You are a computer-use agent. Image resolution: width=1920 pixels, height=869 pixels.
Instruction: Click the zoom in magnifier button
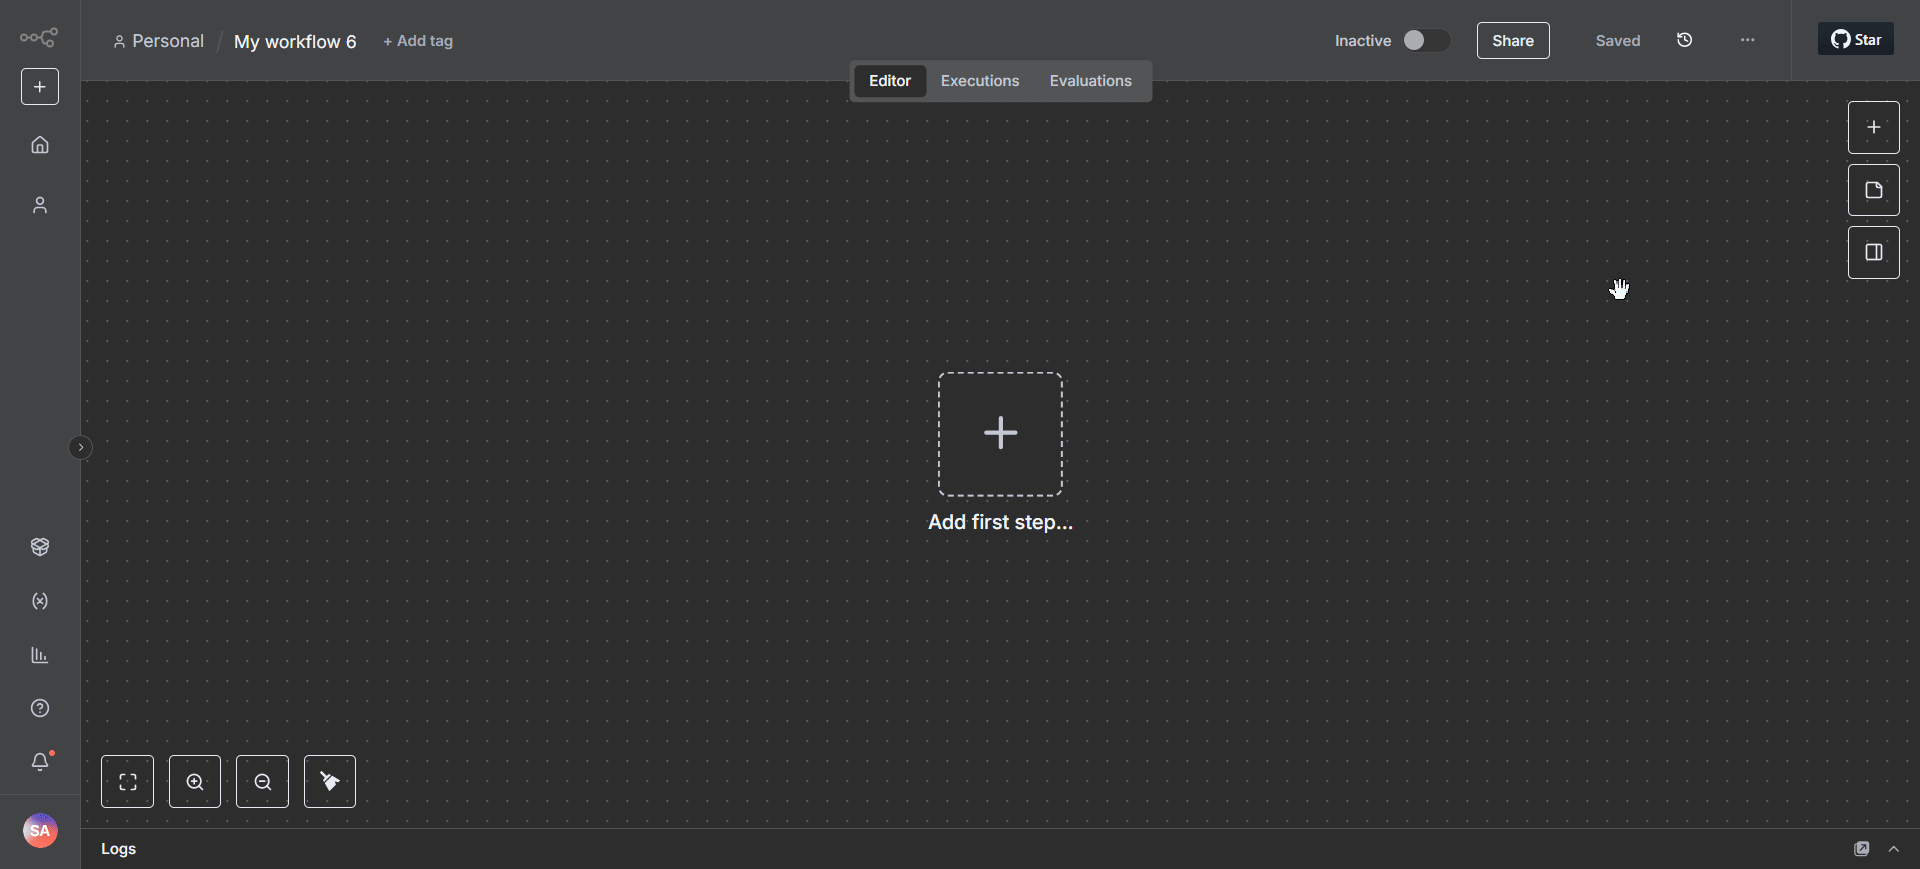point(195,782)
